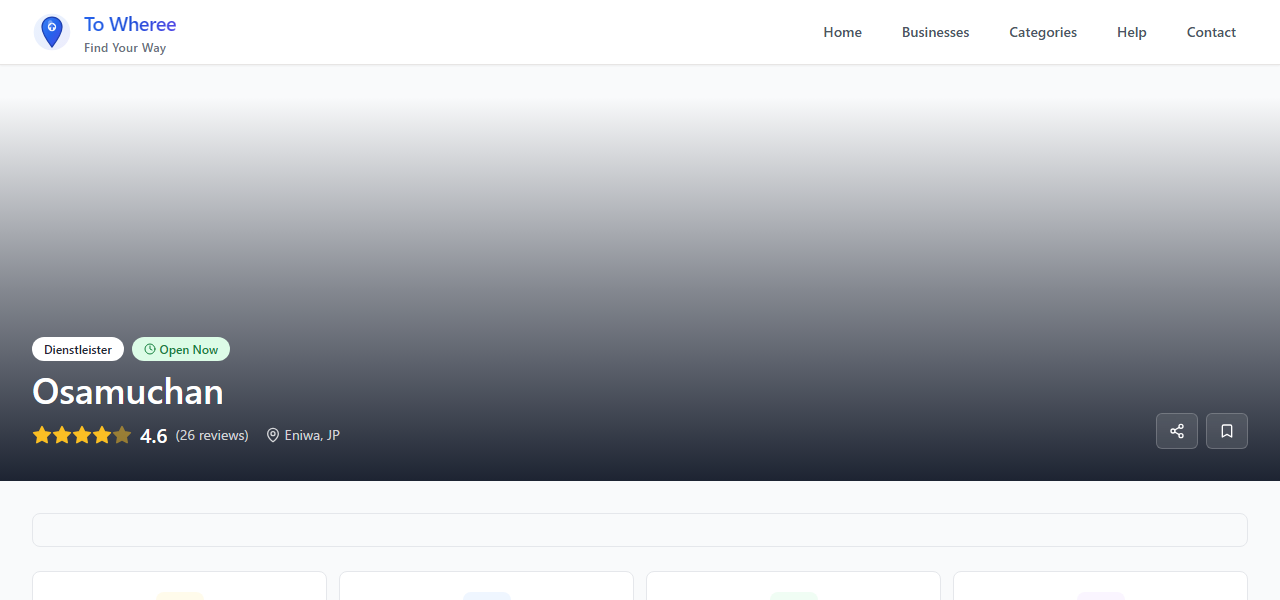Click the bookmark save icon button
Image resolution: width=1280 pixels, height=600 pixels.
point(1227,431)
